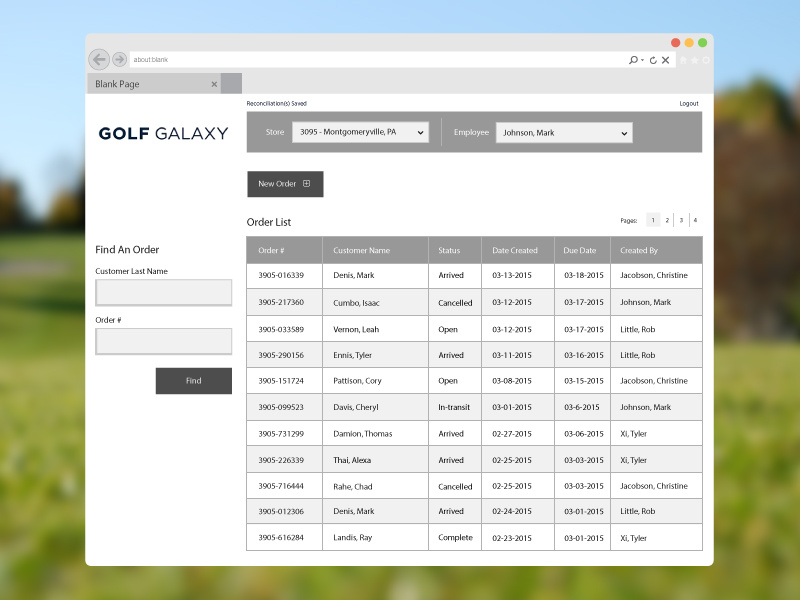Open the Store dropdown showing 3095 - Montgomeryville, PA
The height and width of the screenshot is (600, 800).
coord(360,132)
